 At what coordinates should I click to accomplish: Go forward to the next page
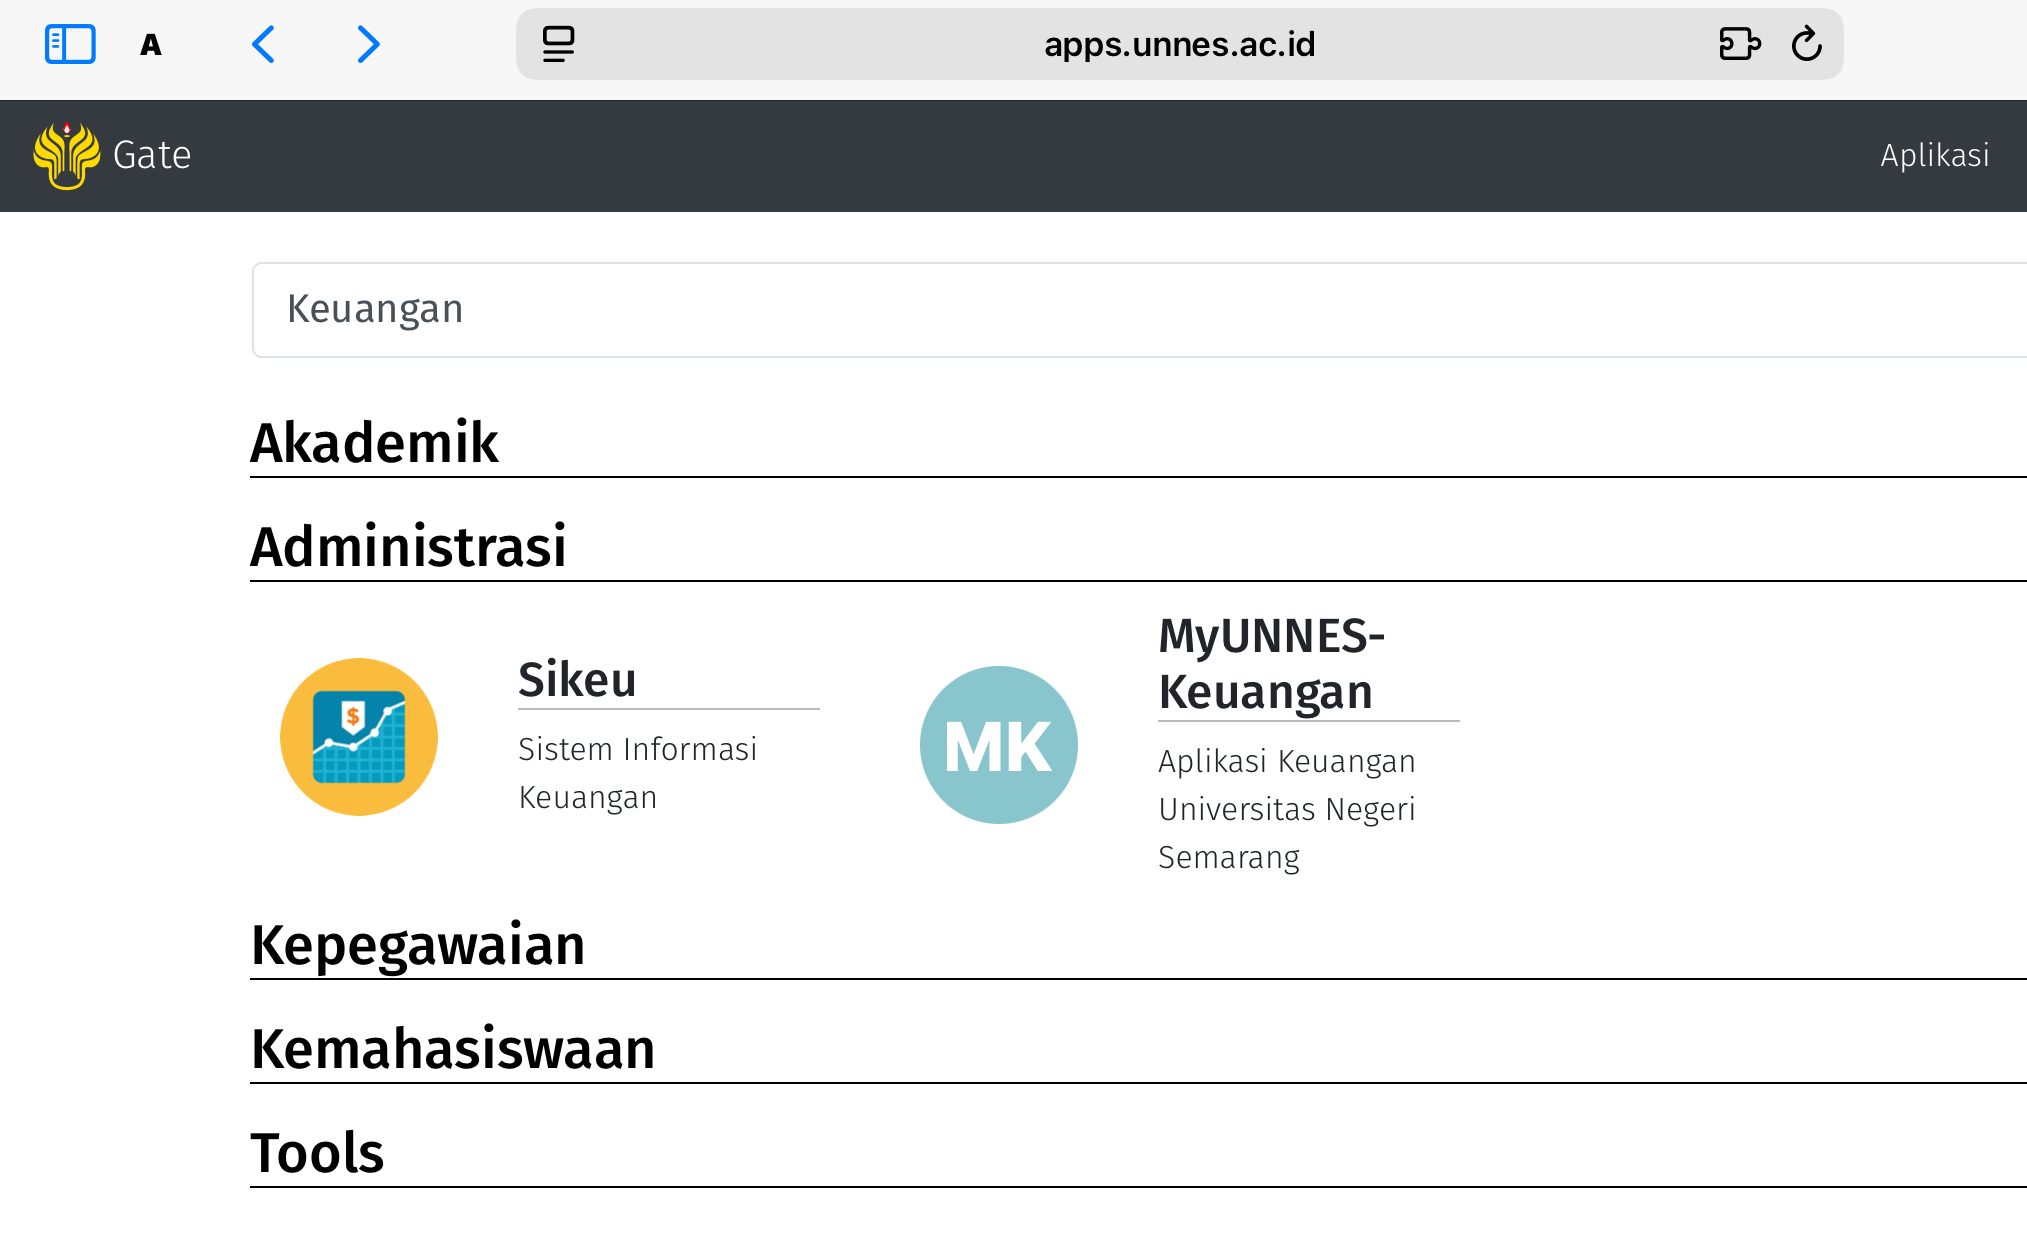click(x=368, y=44)
